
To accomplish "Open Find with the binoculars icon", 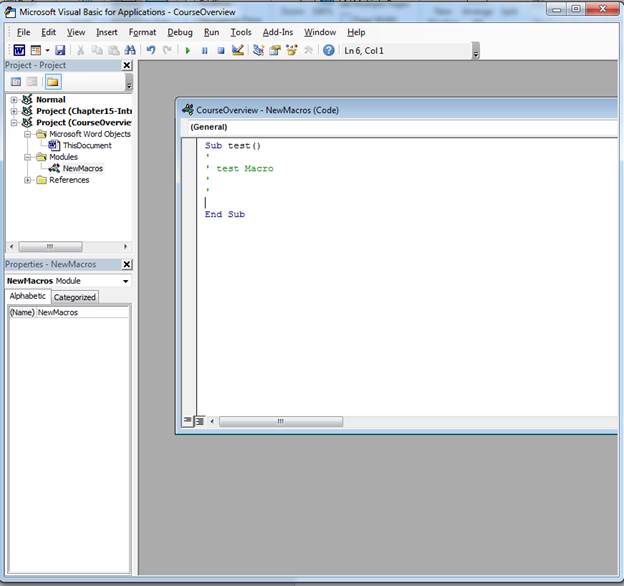I will pos(130,50).
